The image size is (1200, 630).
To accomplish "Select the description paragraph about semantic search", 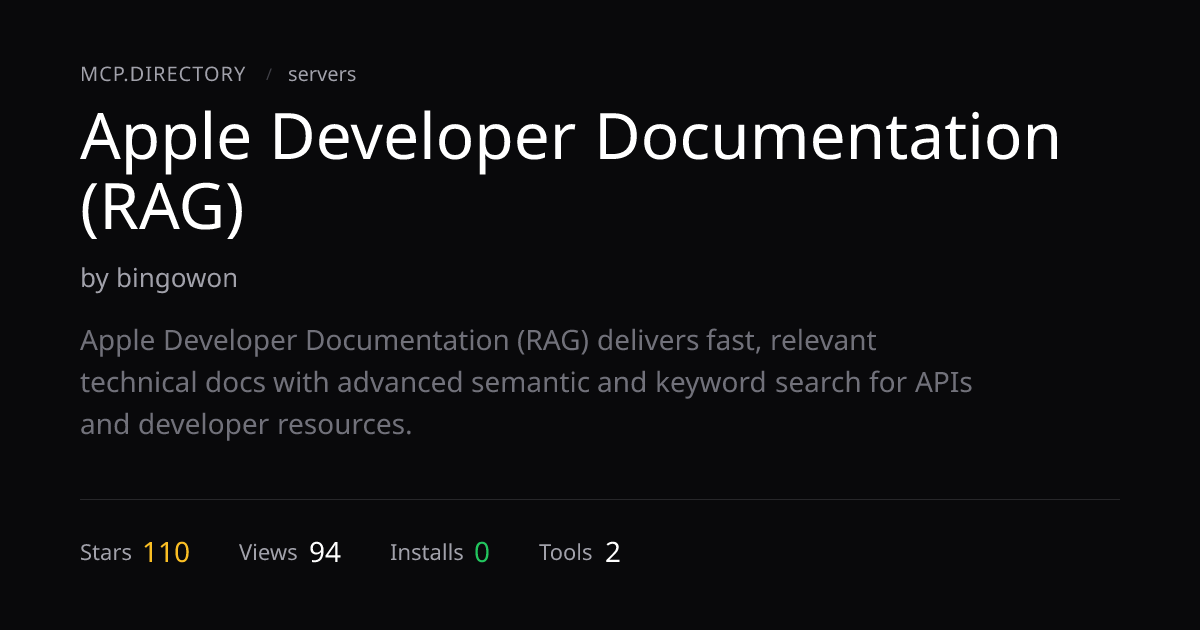I will click(526, 383).
